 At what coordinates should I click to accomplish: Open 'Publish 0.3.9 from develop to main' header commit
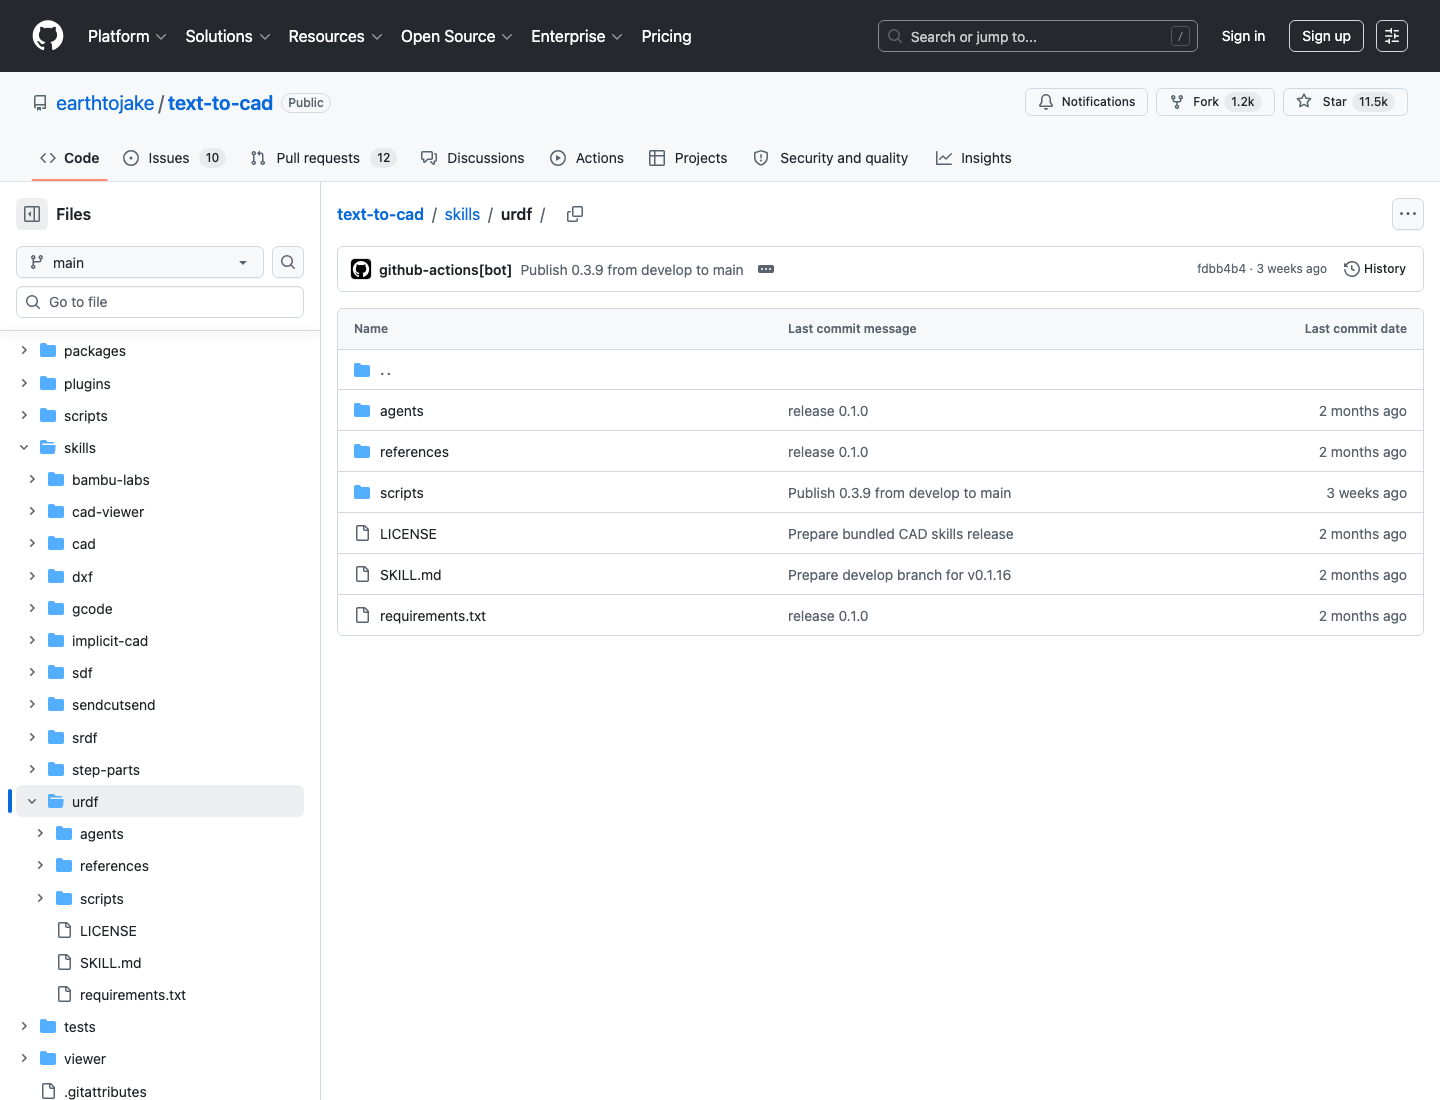632,270
